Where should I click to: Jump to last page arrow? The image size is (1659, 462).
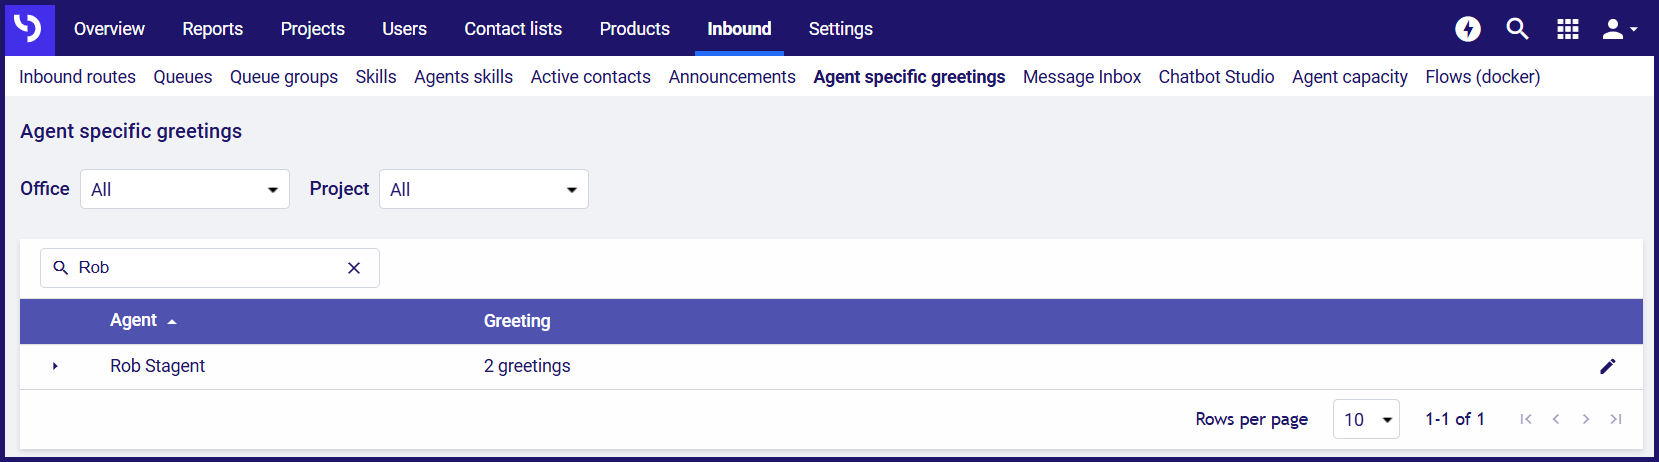coord(1616,419)
